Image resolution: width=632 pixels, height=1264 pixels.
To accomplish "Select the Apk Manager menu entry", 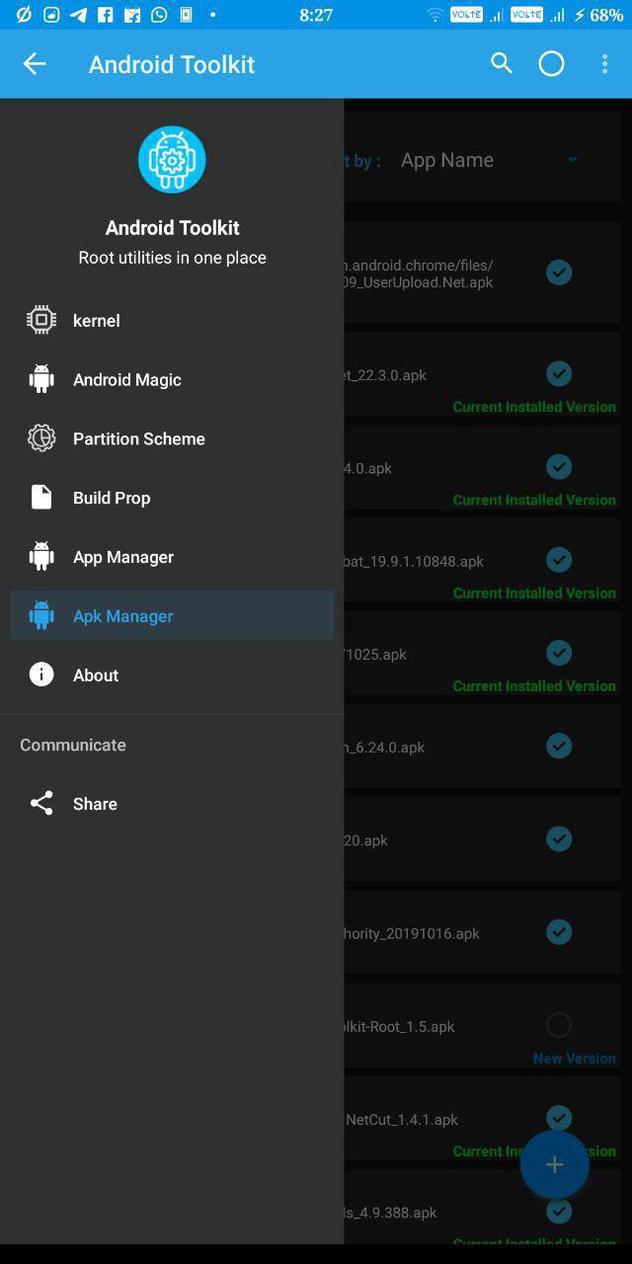I will [172, 615].
